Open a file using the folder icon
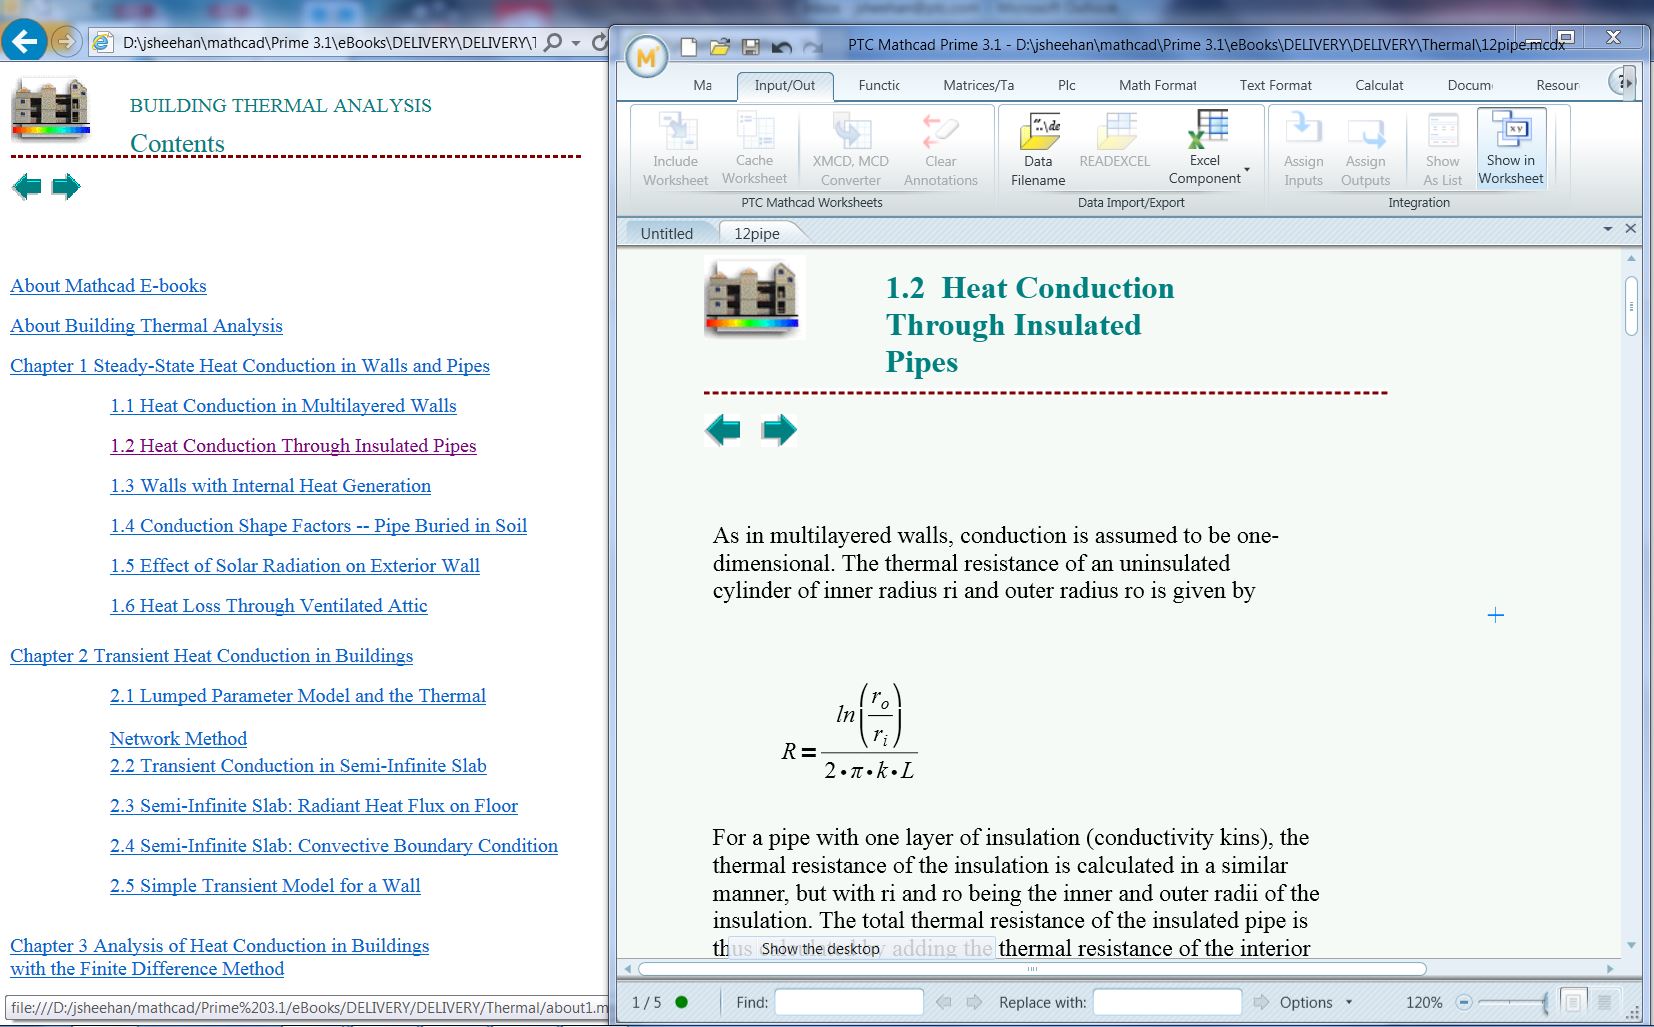The width and height of the screenshot is (1654, 1027). [720, 46]
